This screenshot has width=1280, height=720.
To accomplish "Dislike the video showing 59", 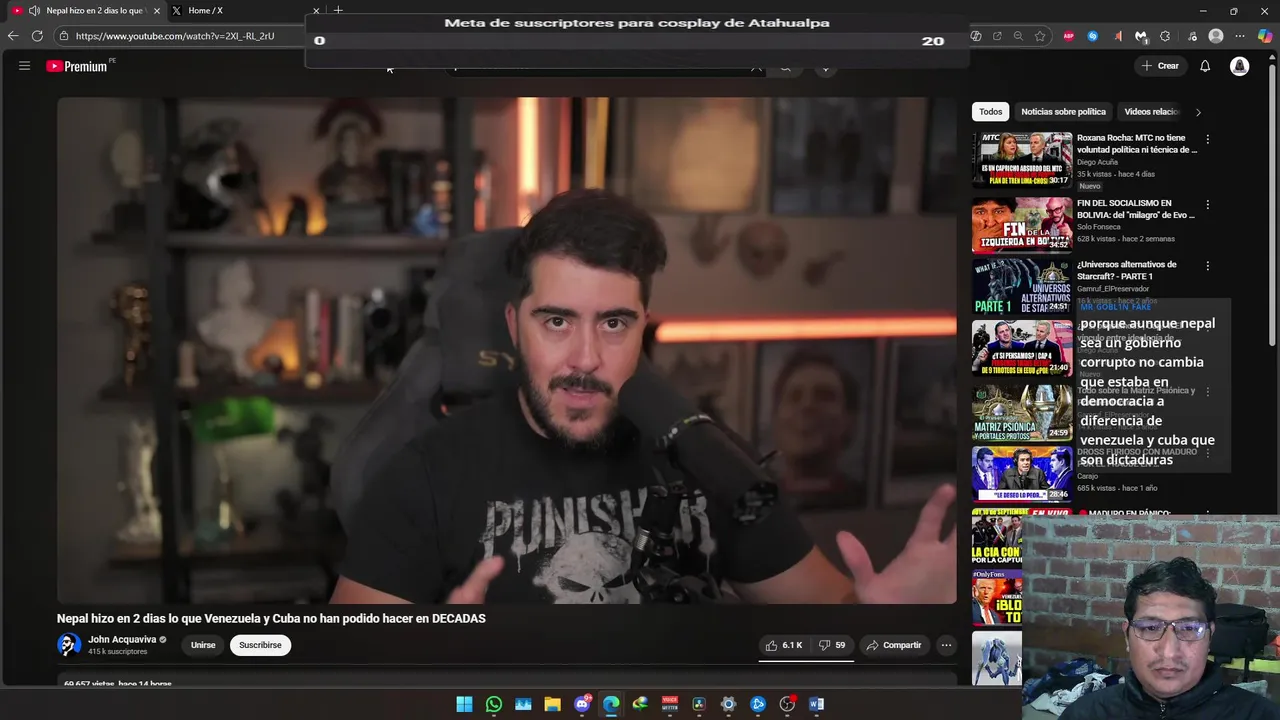I will (x=832, y=645).
